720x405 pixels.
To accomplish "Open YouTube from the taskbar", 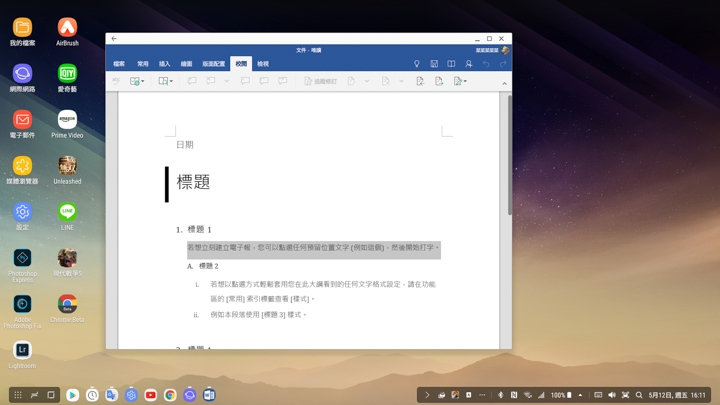I will tap(151, 395).
